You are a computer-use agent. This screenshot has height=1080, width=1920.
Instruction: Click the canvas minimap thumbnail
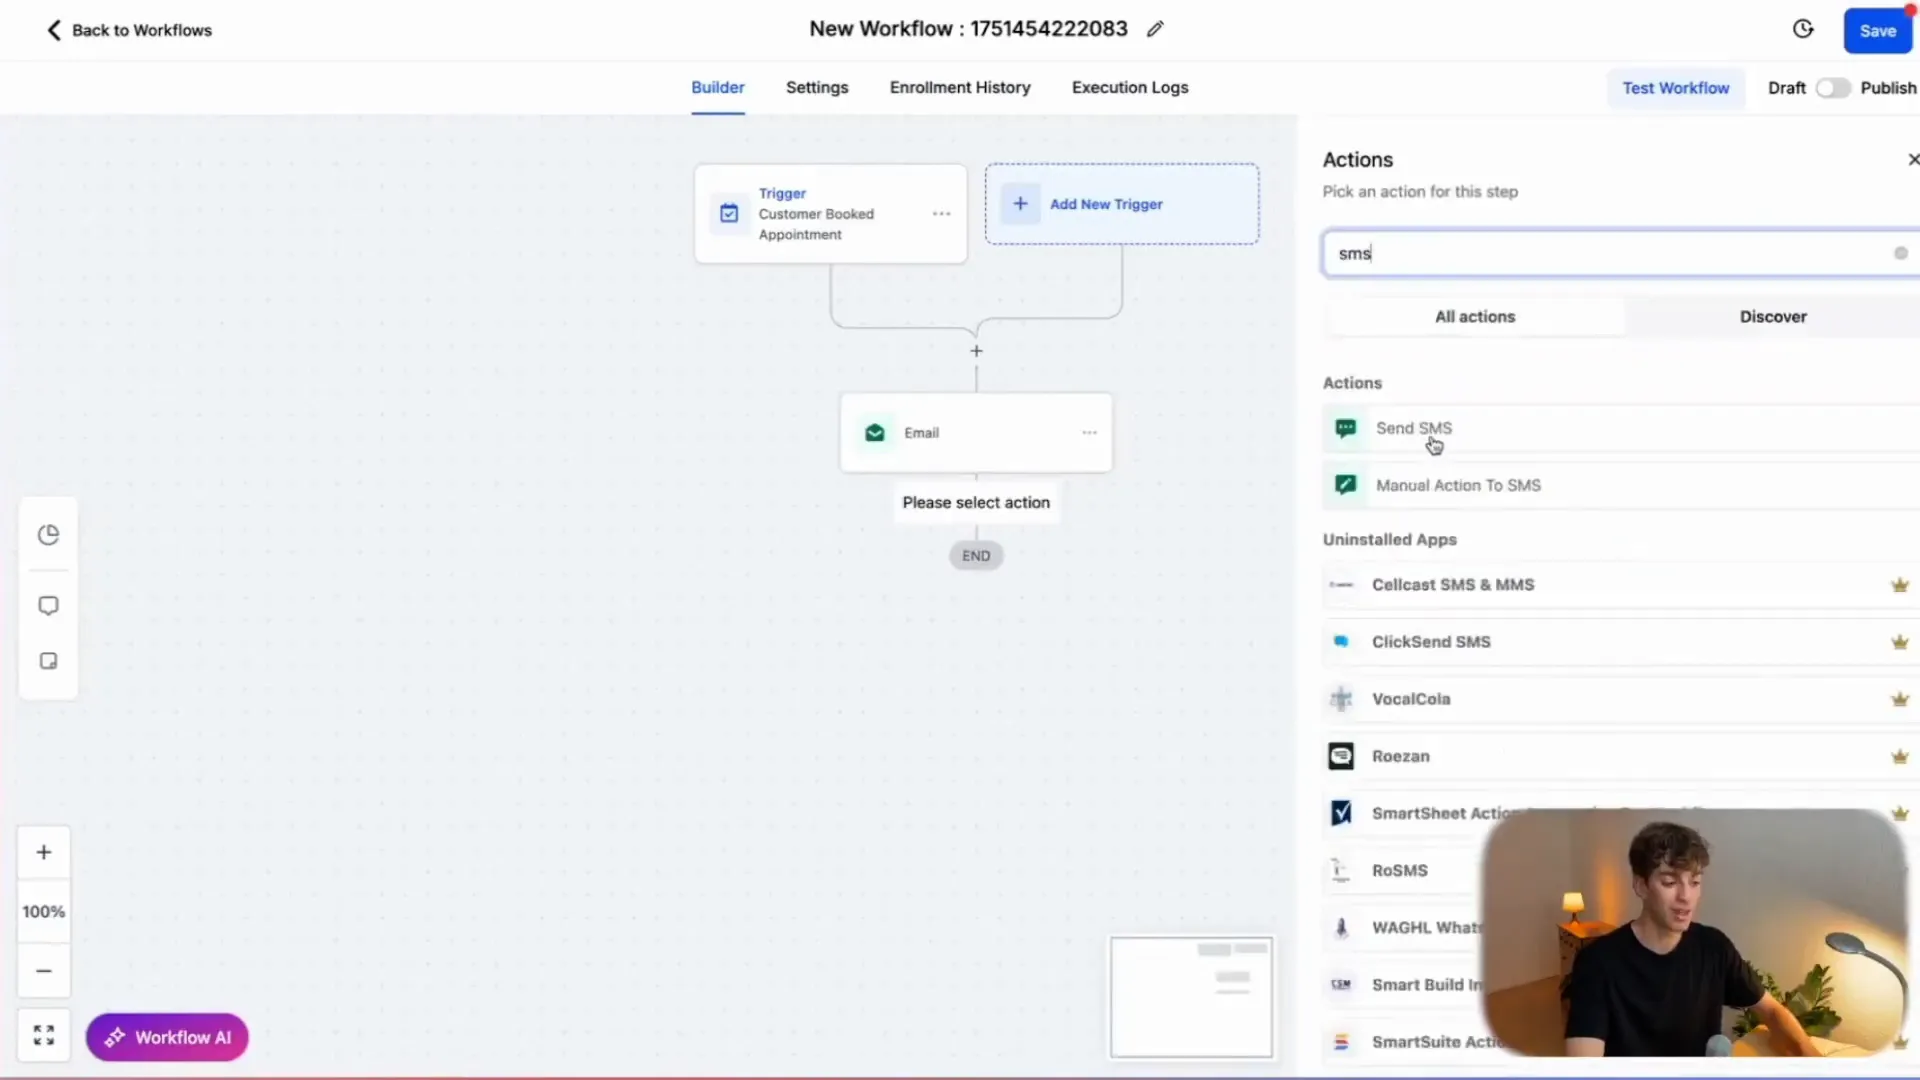(1191, 997)
